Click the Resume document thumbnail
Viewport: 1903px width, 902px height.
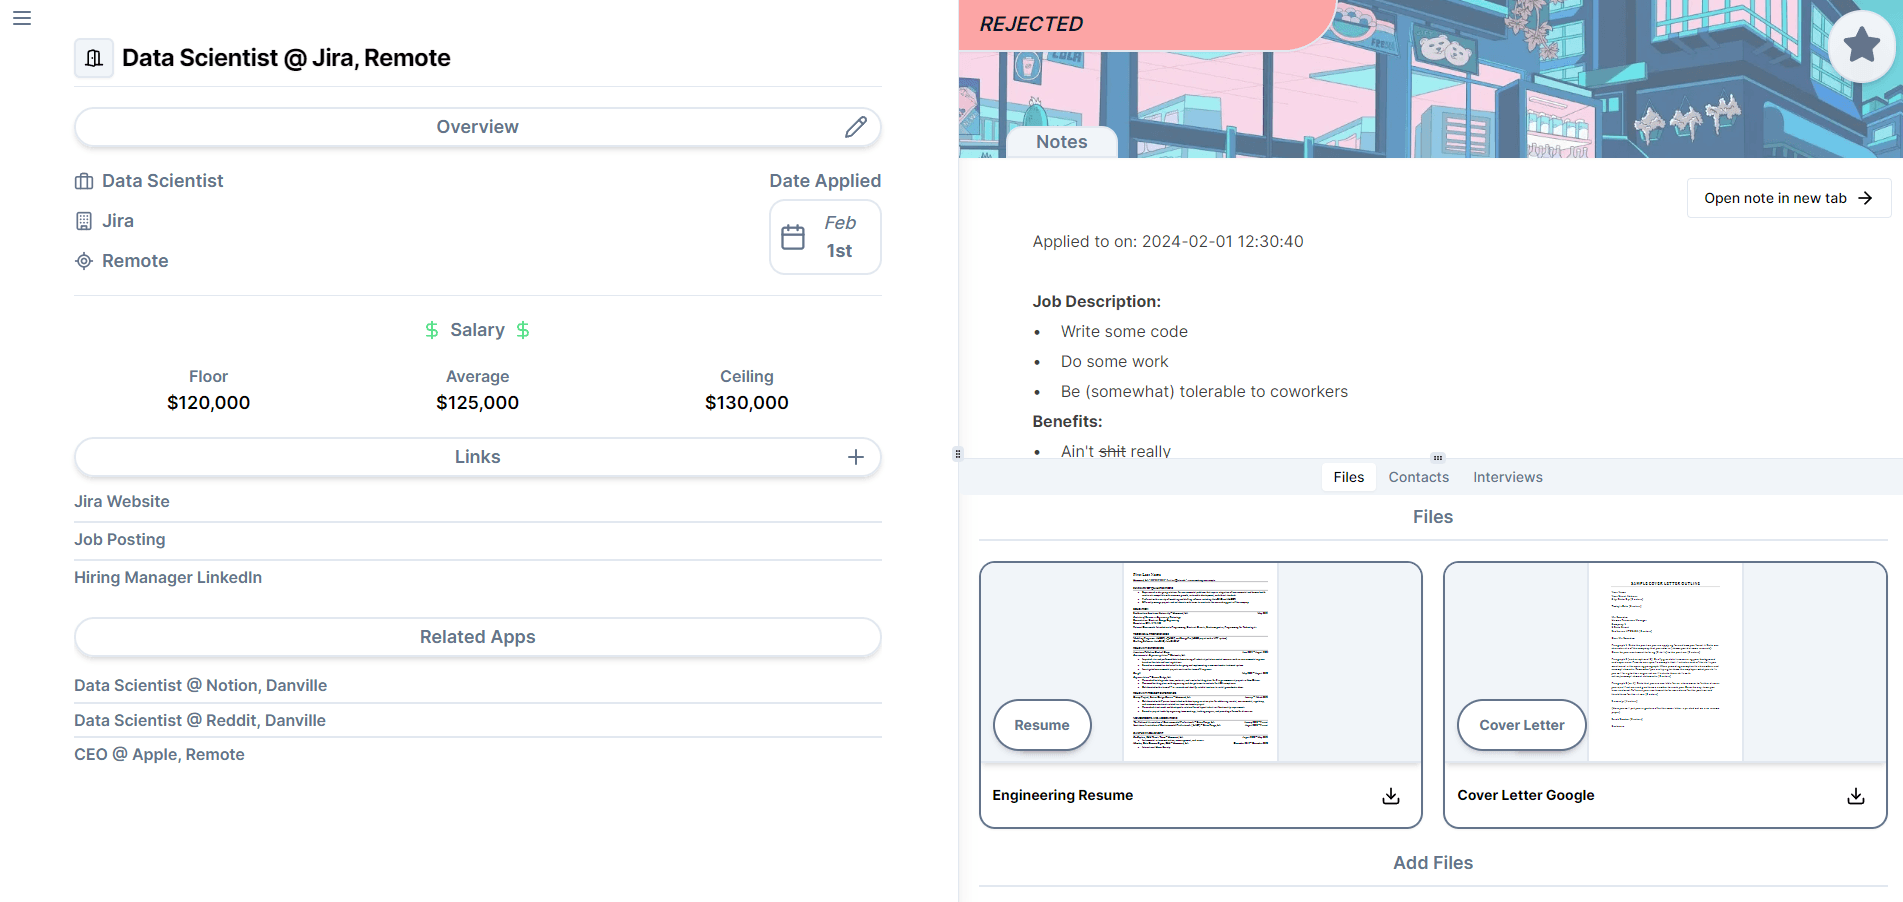point(1200,661)
